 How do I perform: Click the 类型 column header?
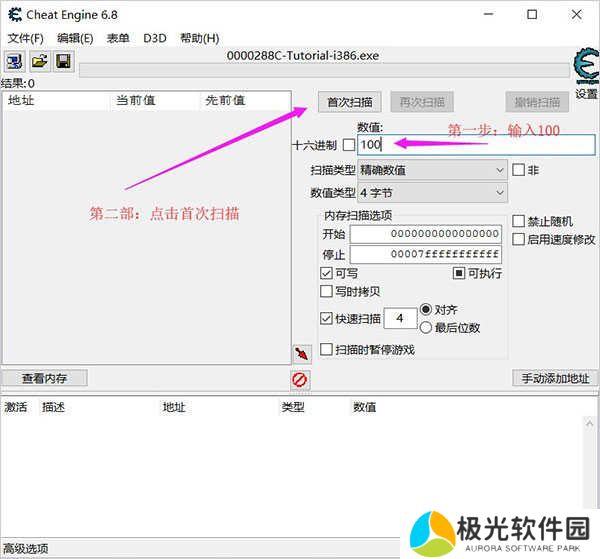click(293, 407)
